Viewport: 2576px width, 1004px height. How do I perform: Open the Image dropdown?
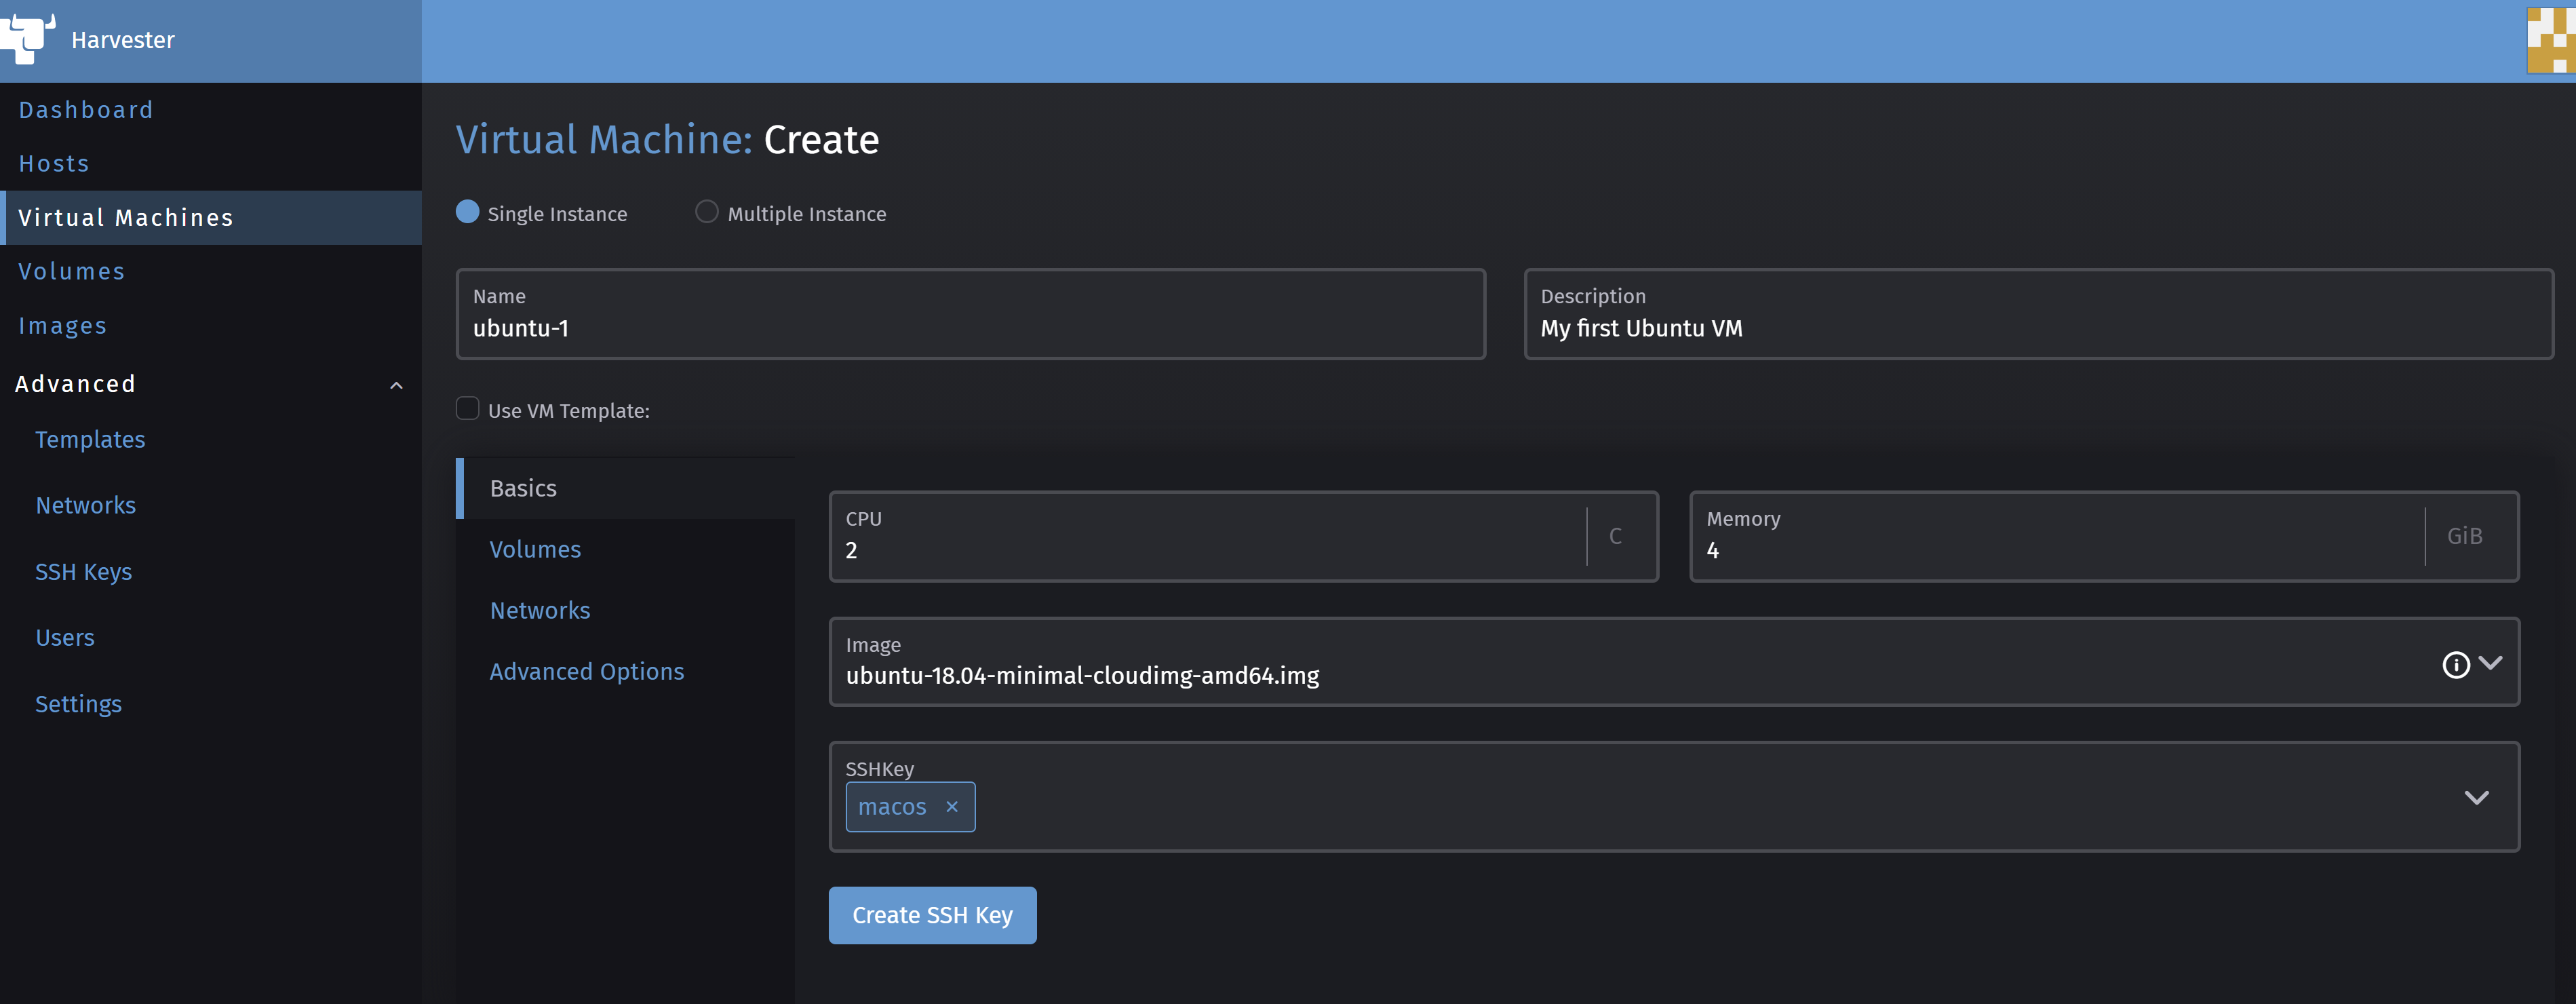(x=2490, y=663)
